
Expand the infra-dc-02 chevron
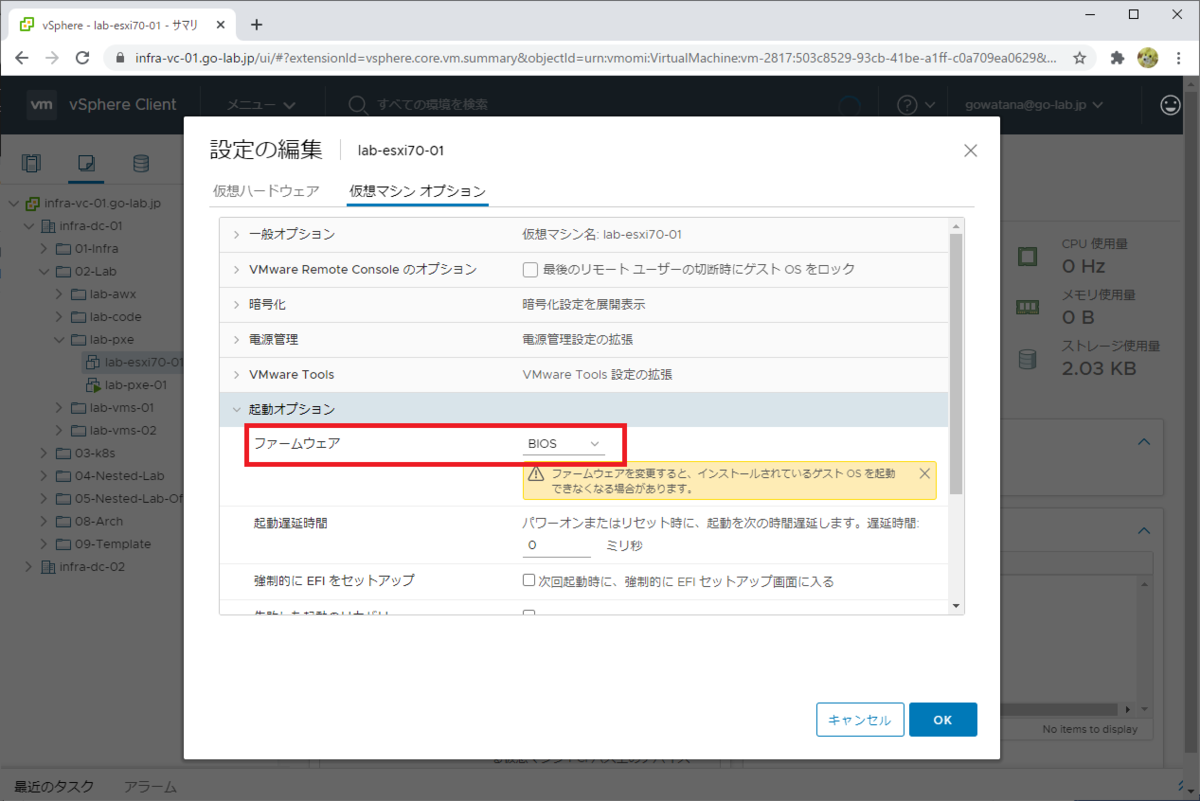click(x=28, y=567)
